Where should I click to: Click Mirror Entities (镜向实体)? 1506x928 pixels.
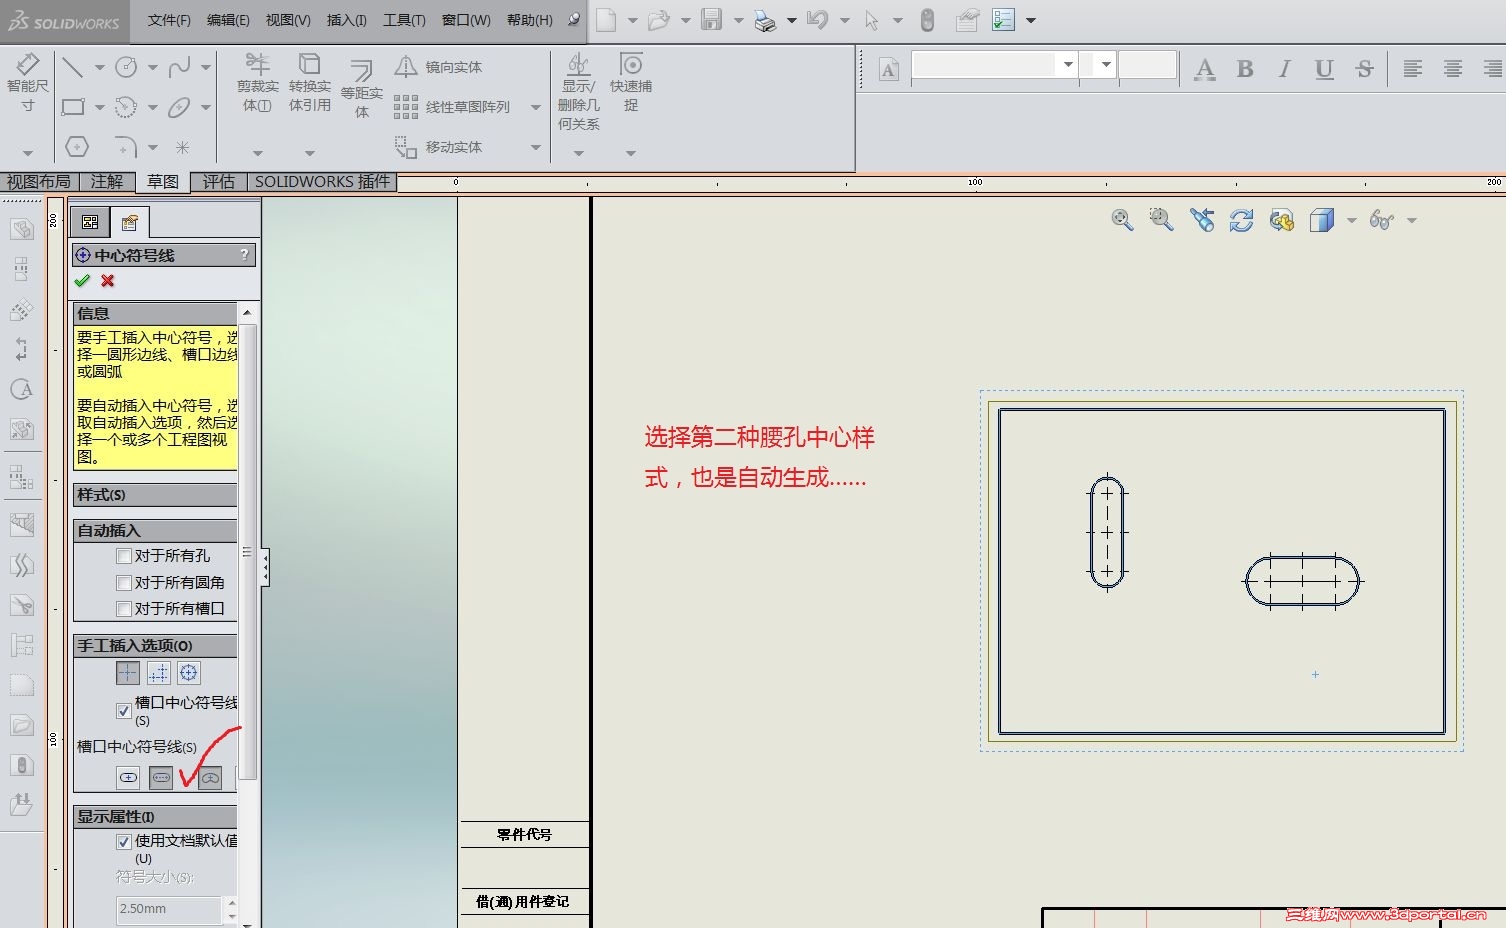click(x=438, y=67)
